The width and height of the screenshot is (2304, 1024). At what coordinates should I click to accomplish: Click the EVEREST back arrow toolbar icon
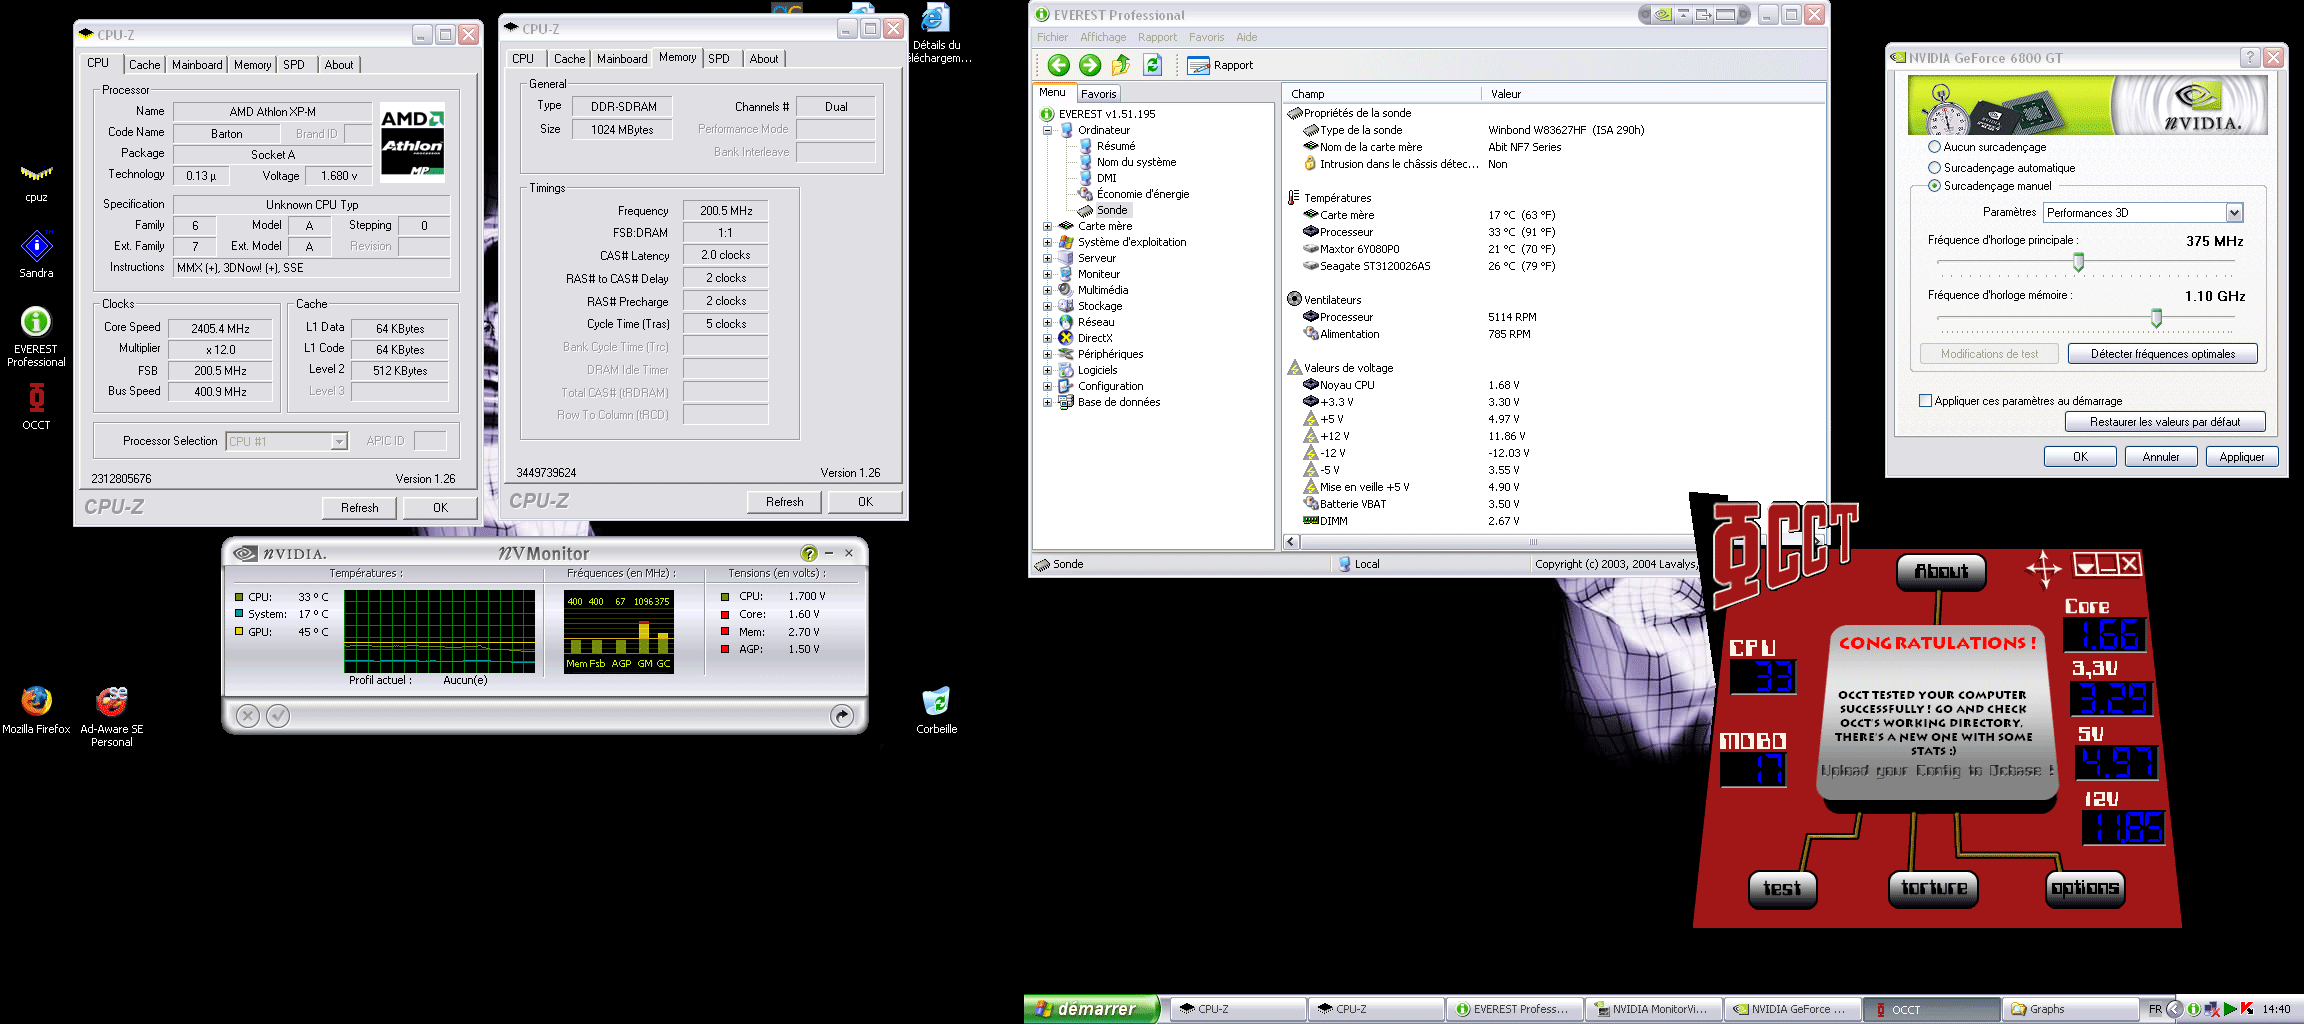coord(1058,65)
